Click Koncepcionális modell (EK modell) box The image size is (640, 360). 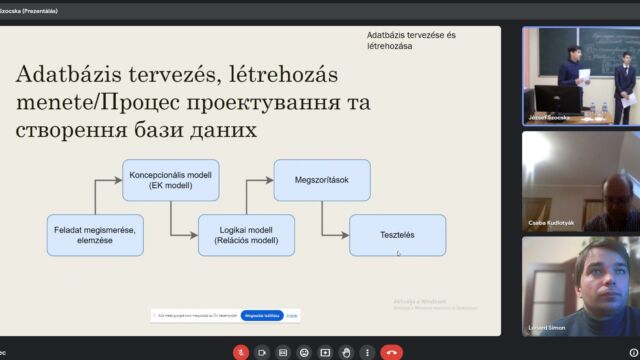click(x=171, y=180)
